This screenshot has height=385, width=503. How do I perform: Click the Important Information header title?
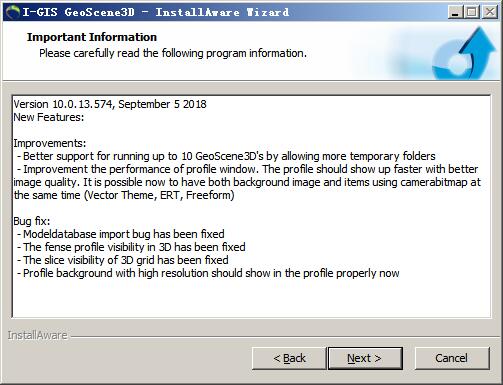(x=92, y=37)
